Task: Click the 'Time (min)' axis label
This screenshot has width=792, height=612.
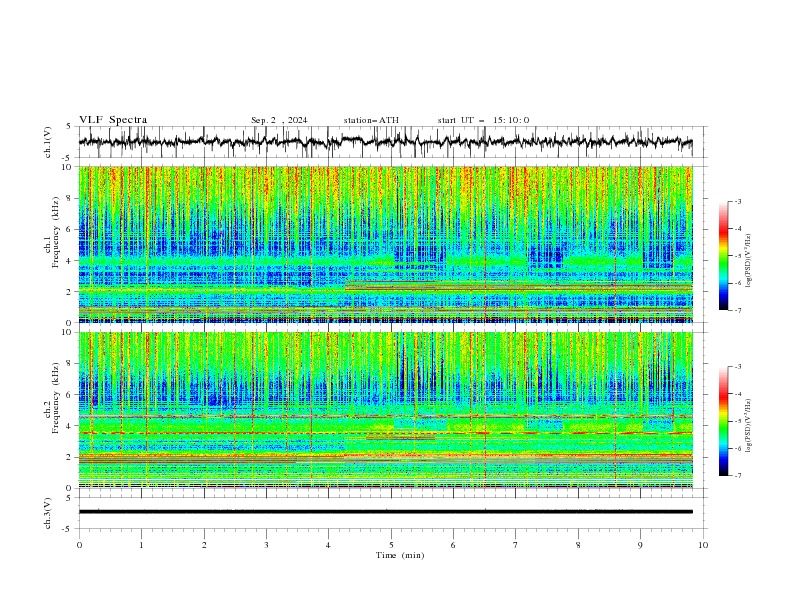Action: point(400,555)
